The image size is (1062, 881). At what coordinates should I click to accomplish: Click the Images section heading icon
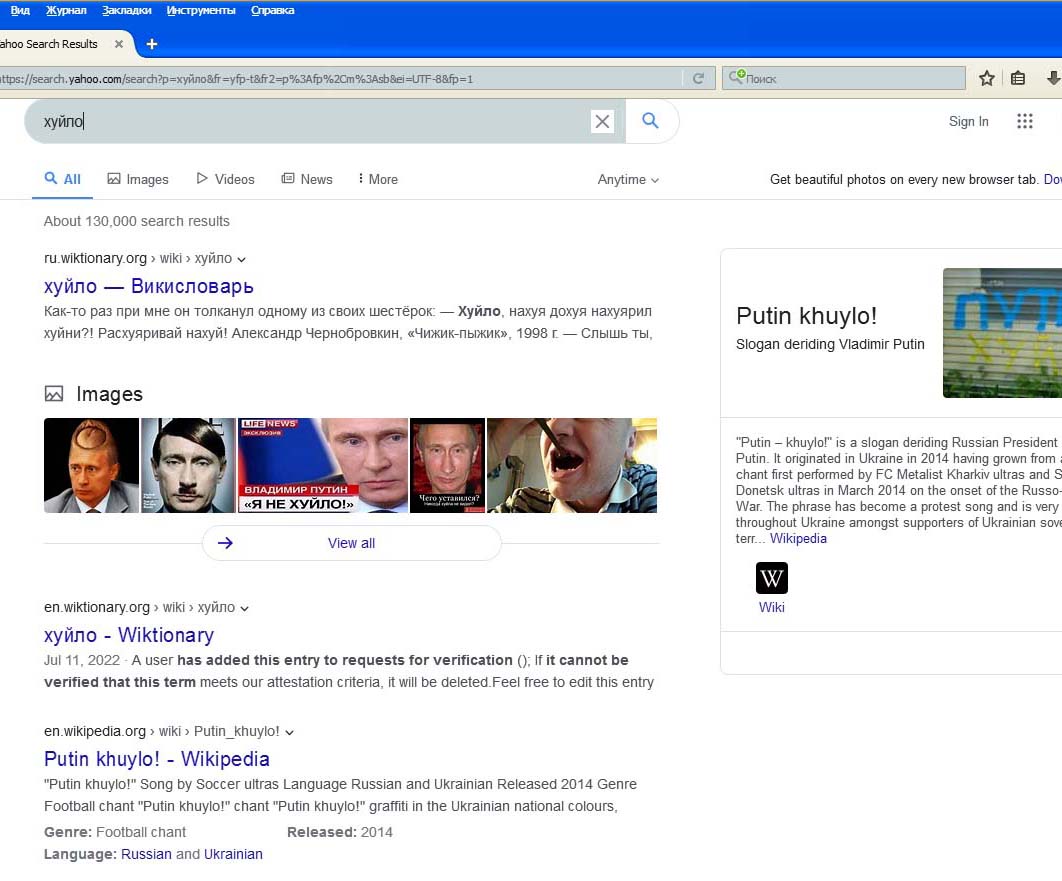(x=54, y=393)
